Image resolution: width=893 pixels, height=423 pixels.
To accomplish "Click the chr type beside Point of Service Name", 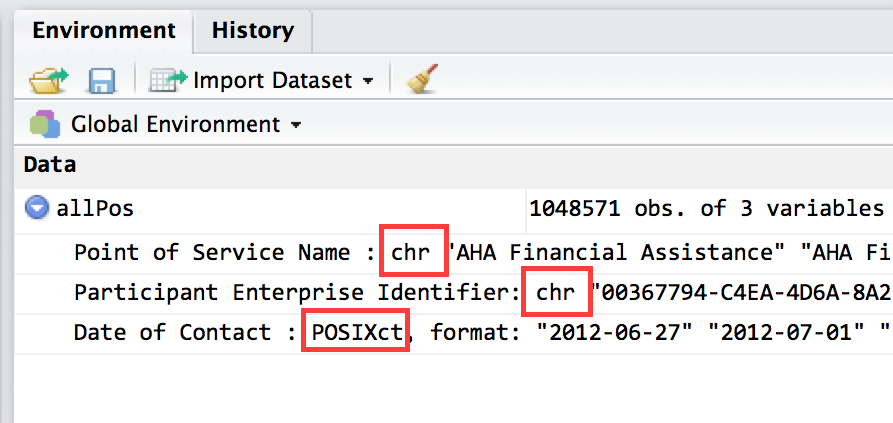I will click(411, 252).
